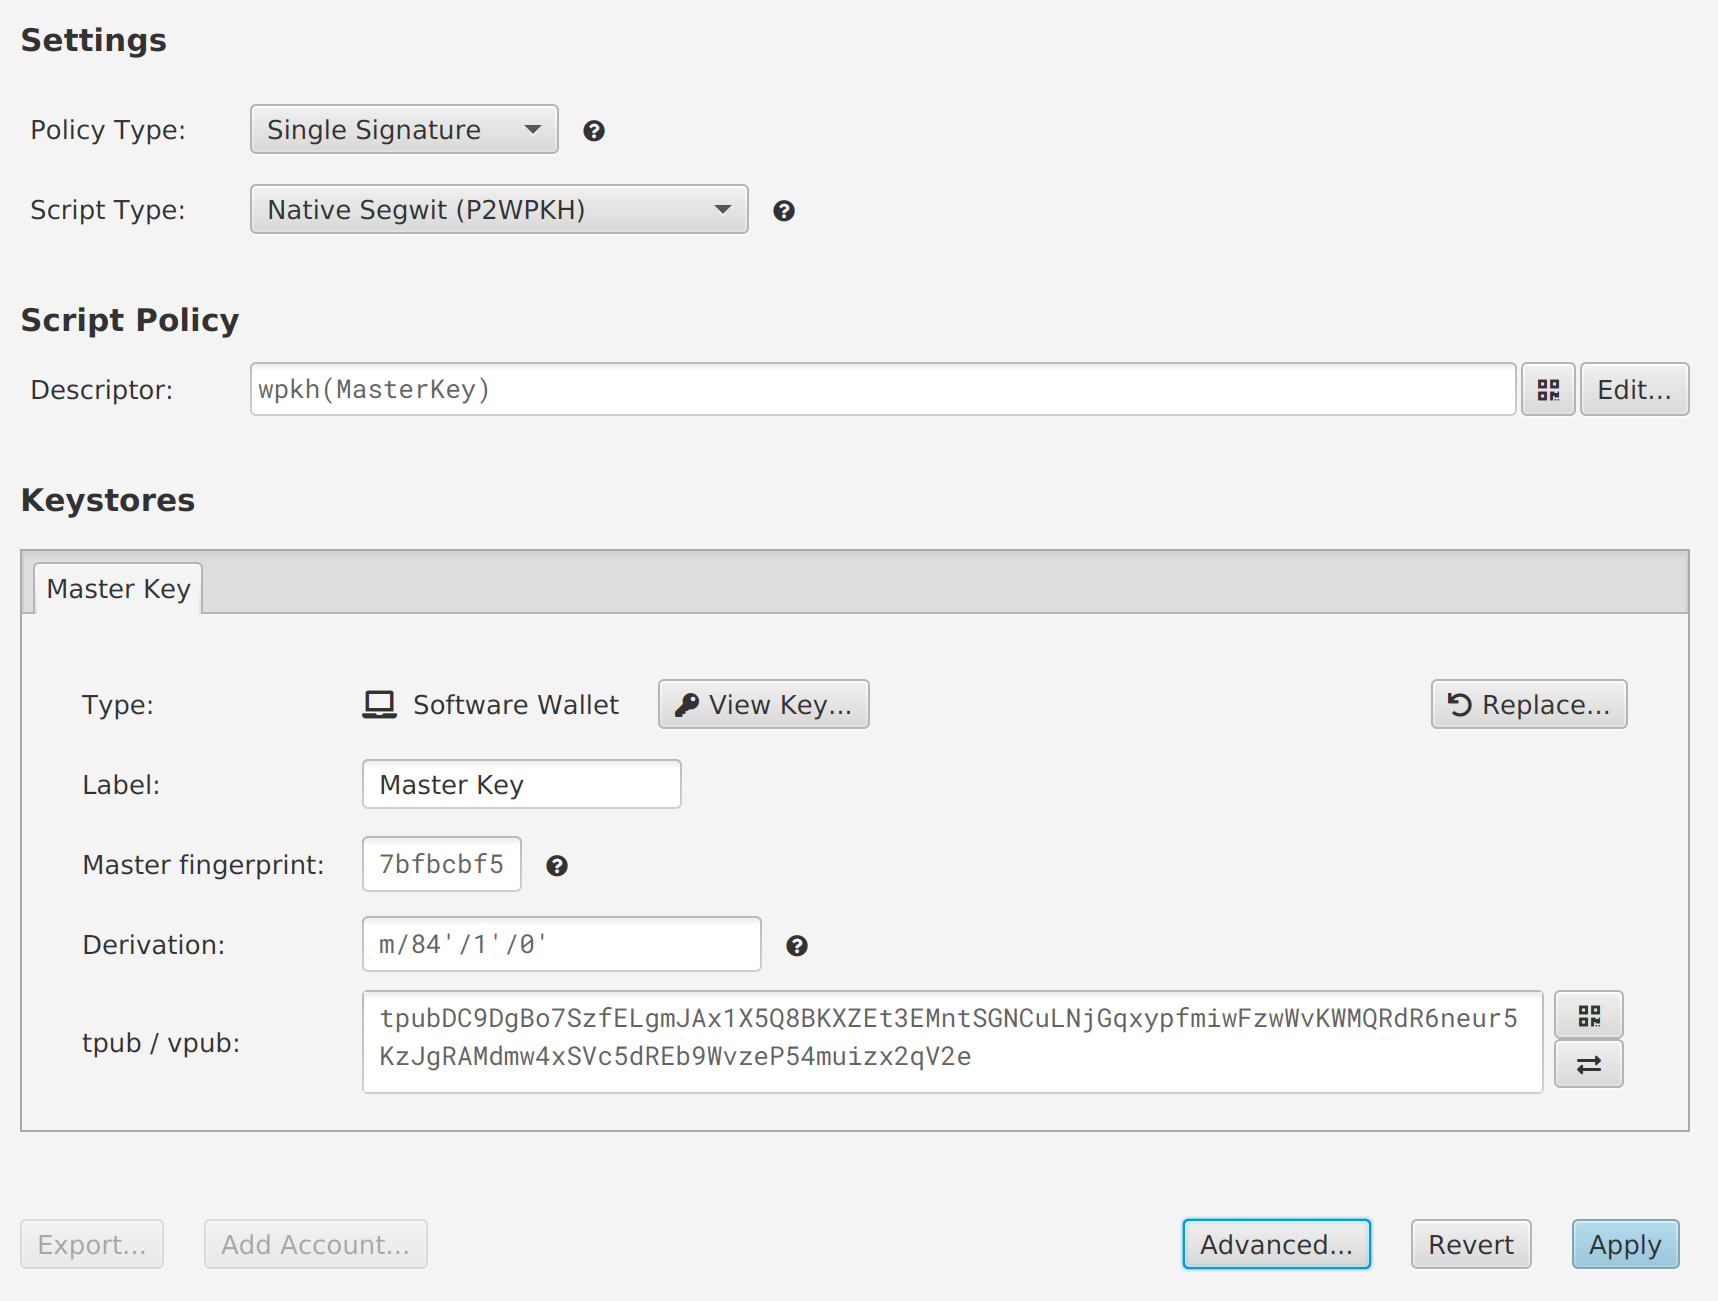Revert the settings changes
The image size is (1718, 1301).
pos(1470,1245)
